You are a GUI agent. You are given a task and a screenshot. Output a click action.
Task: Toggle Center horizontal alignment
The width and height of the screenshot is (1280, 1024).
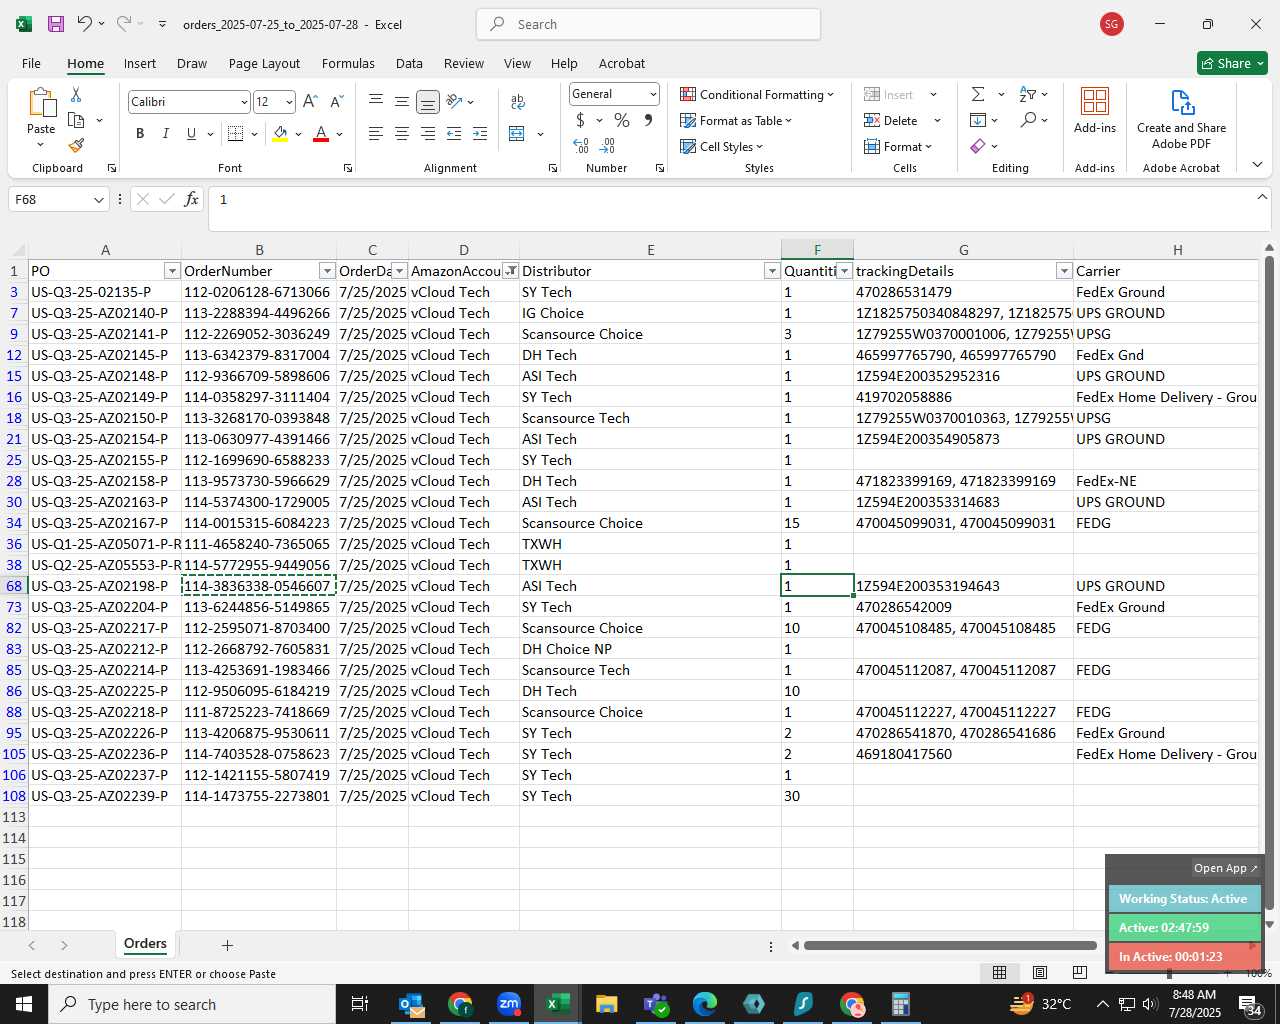click(402, 134)
